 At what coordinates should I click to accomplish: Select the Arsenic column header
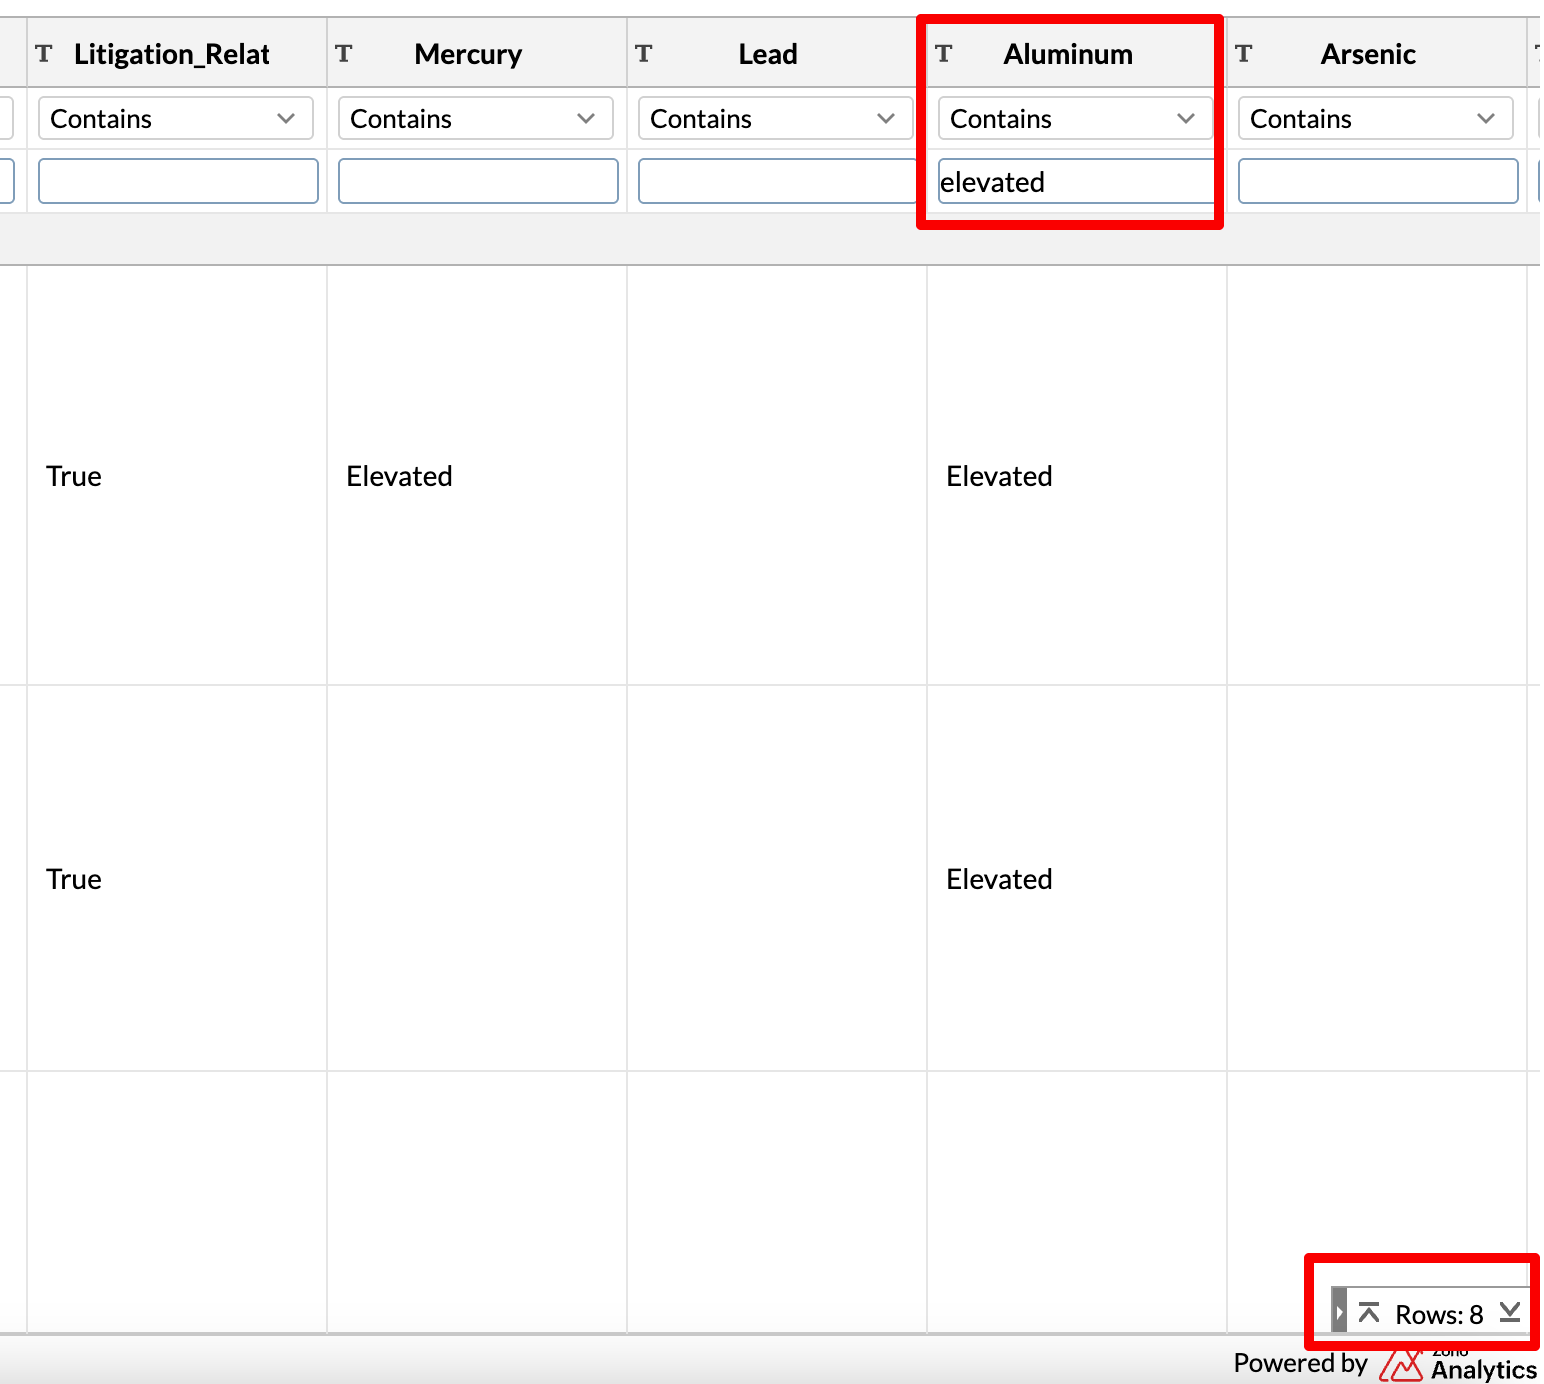[x=1377, y=53]
